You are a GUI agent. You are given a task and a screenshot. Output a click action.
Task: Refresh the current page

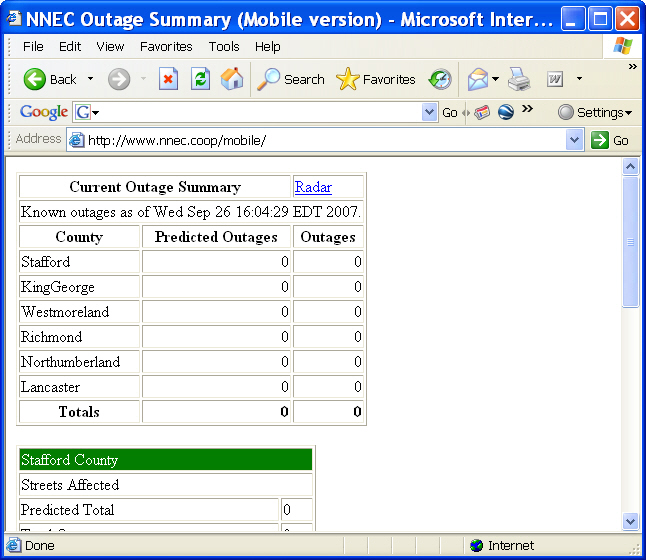coord(201,79)
